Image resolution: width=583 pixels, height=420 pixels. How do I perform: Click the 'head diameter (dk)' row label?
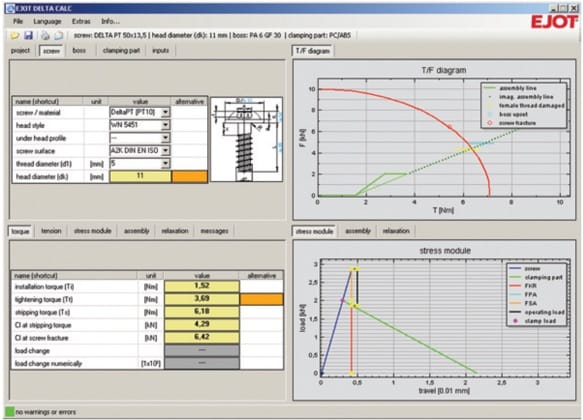pyautogui.click(x=42, y=177)
